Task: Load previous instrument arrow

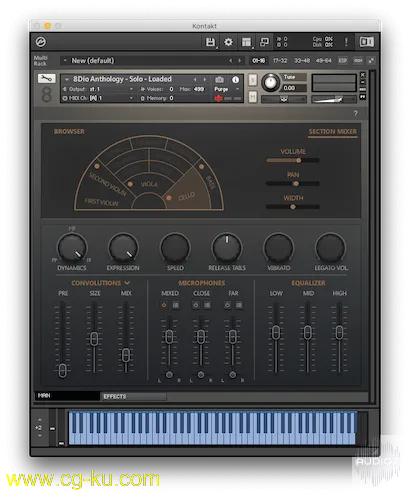Action: (195, 79)
